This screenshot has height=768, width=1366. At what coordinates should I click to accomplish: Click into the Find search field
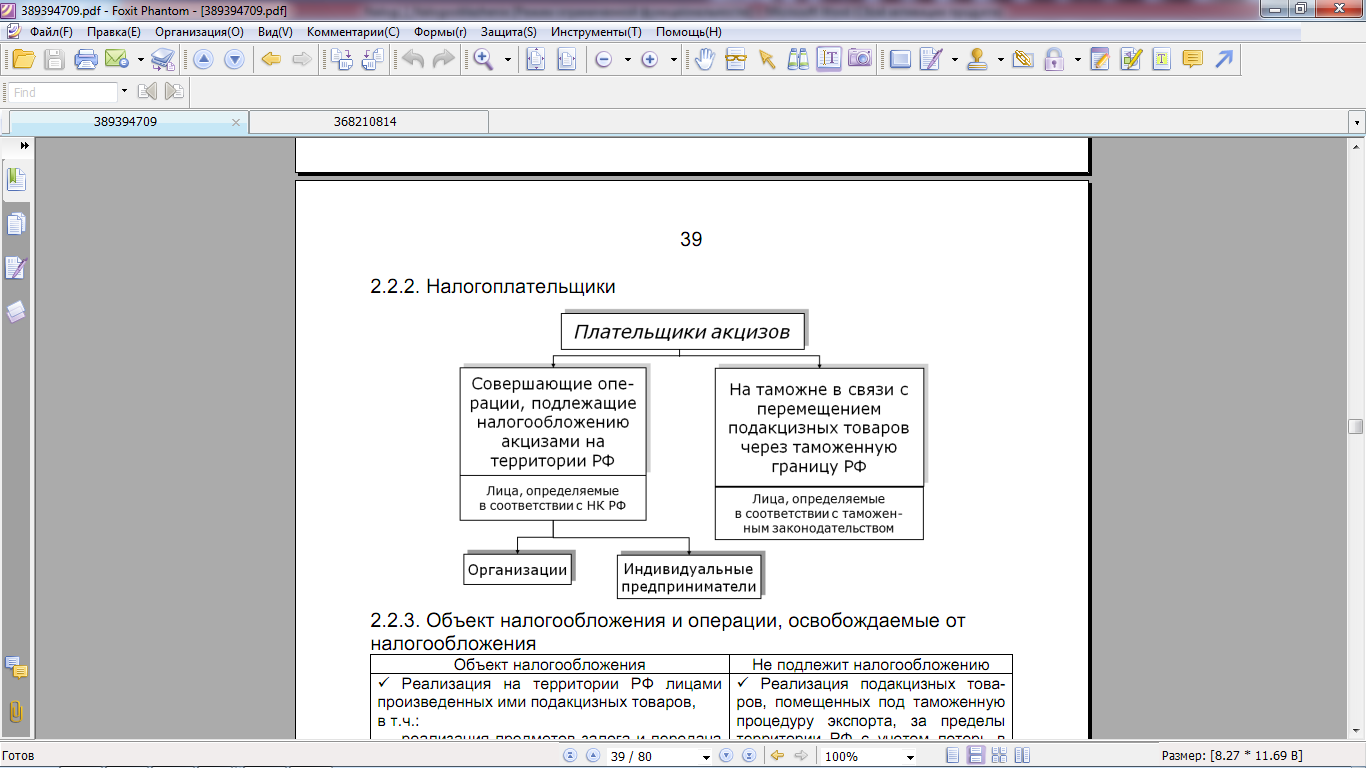[x=62, y=92]
